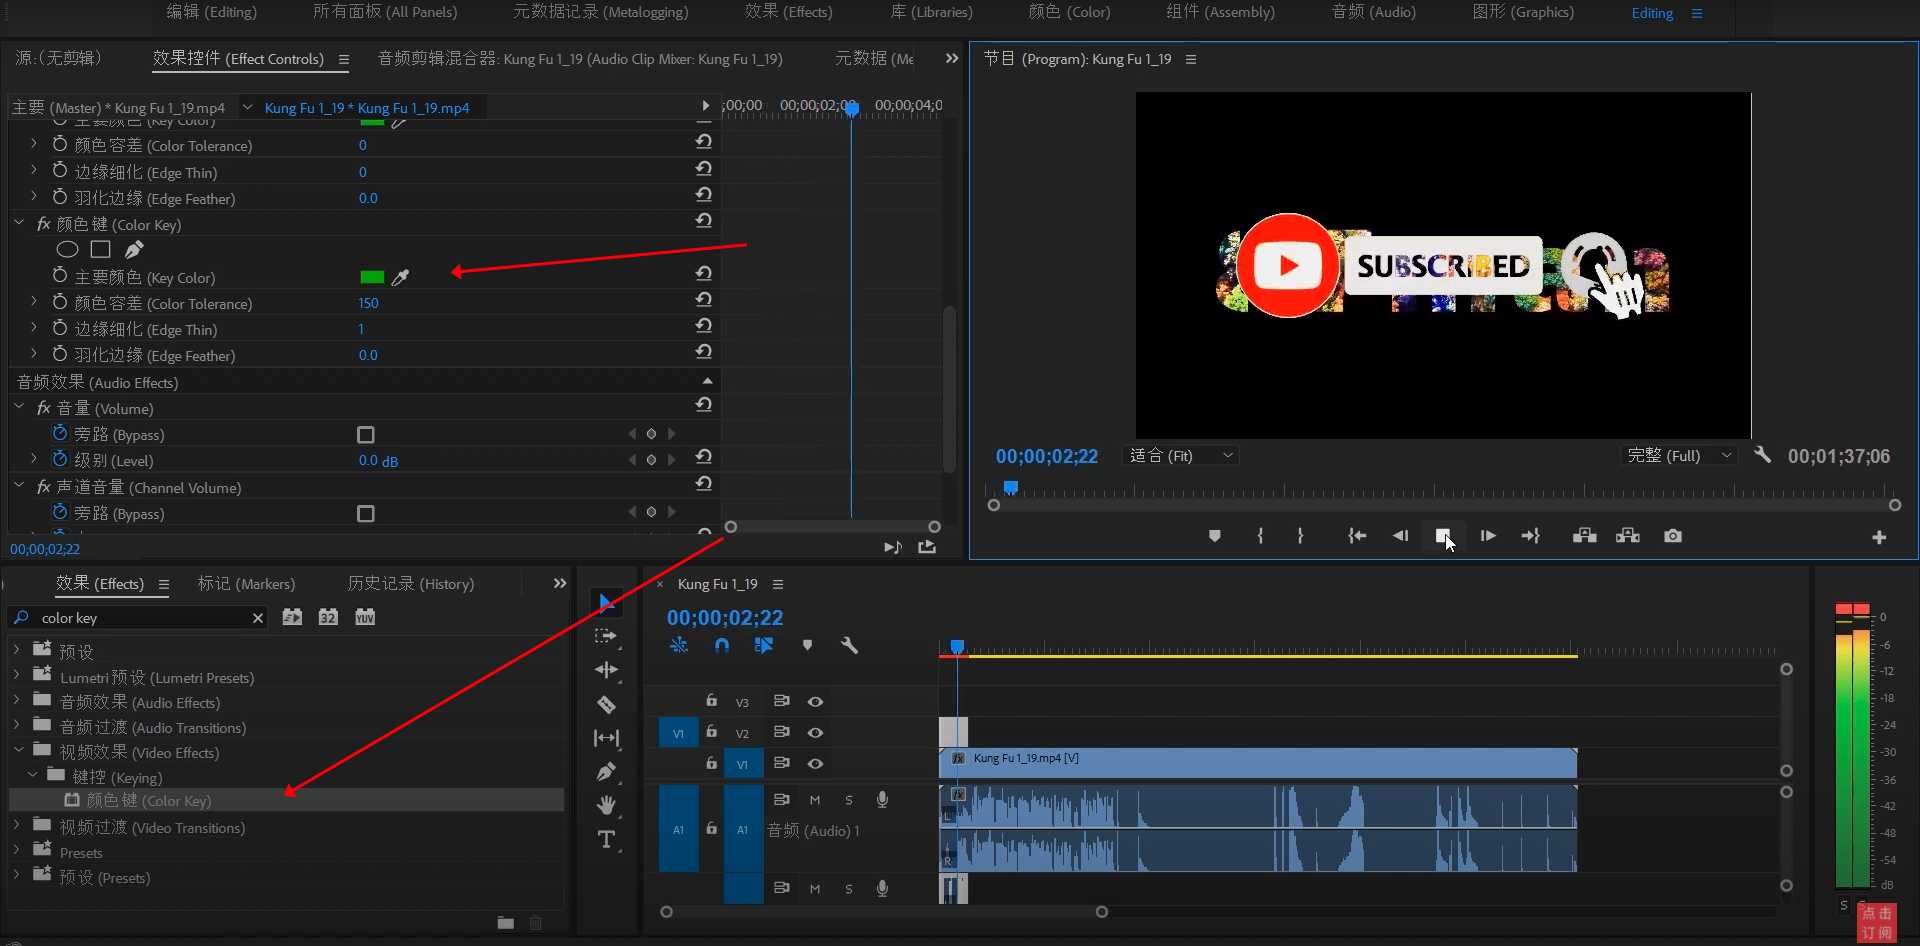Viewport: 1920px width, 946px height.
Task: Step forward one frame
Action: click(x=1488, y=536)
